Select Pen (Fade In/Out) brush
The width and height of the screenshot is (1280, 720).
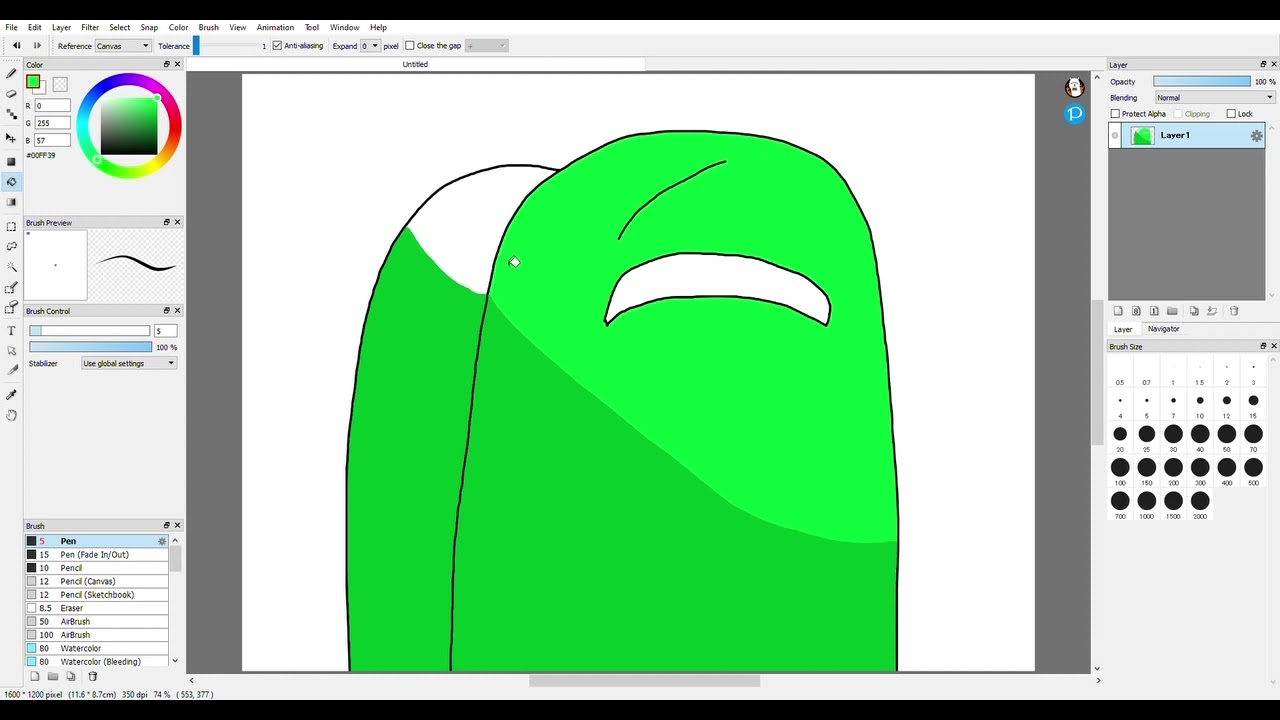coord(97,554)
